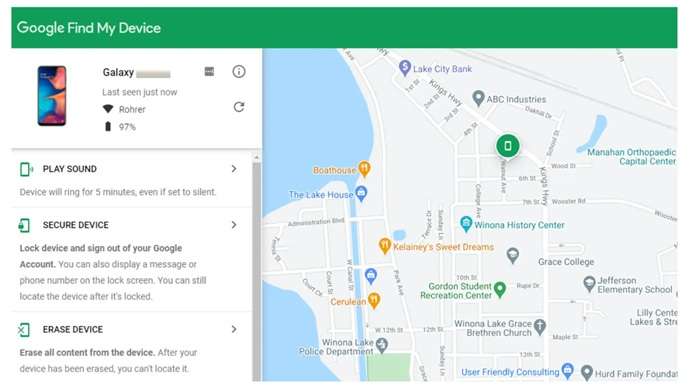Viewport: 693px width, 392px height.
Task: Select Hurd Family Foundation pin
Action: click(x=586, y=373)
